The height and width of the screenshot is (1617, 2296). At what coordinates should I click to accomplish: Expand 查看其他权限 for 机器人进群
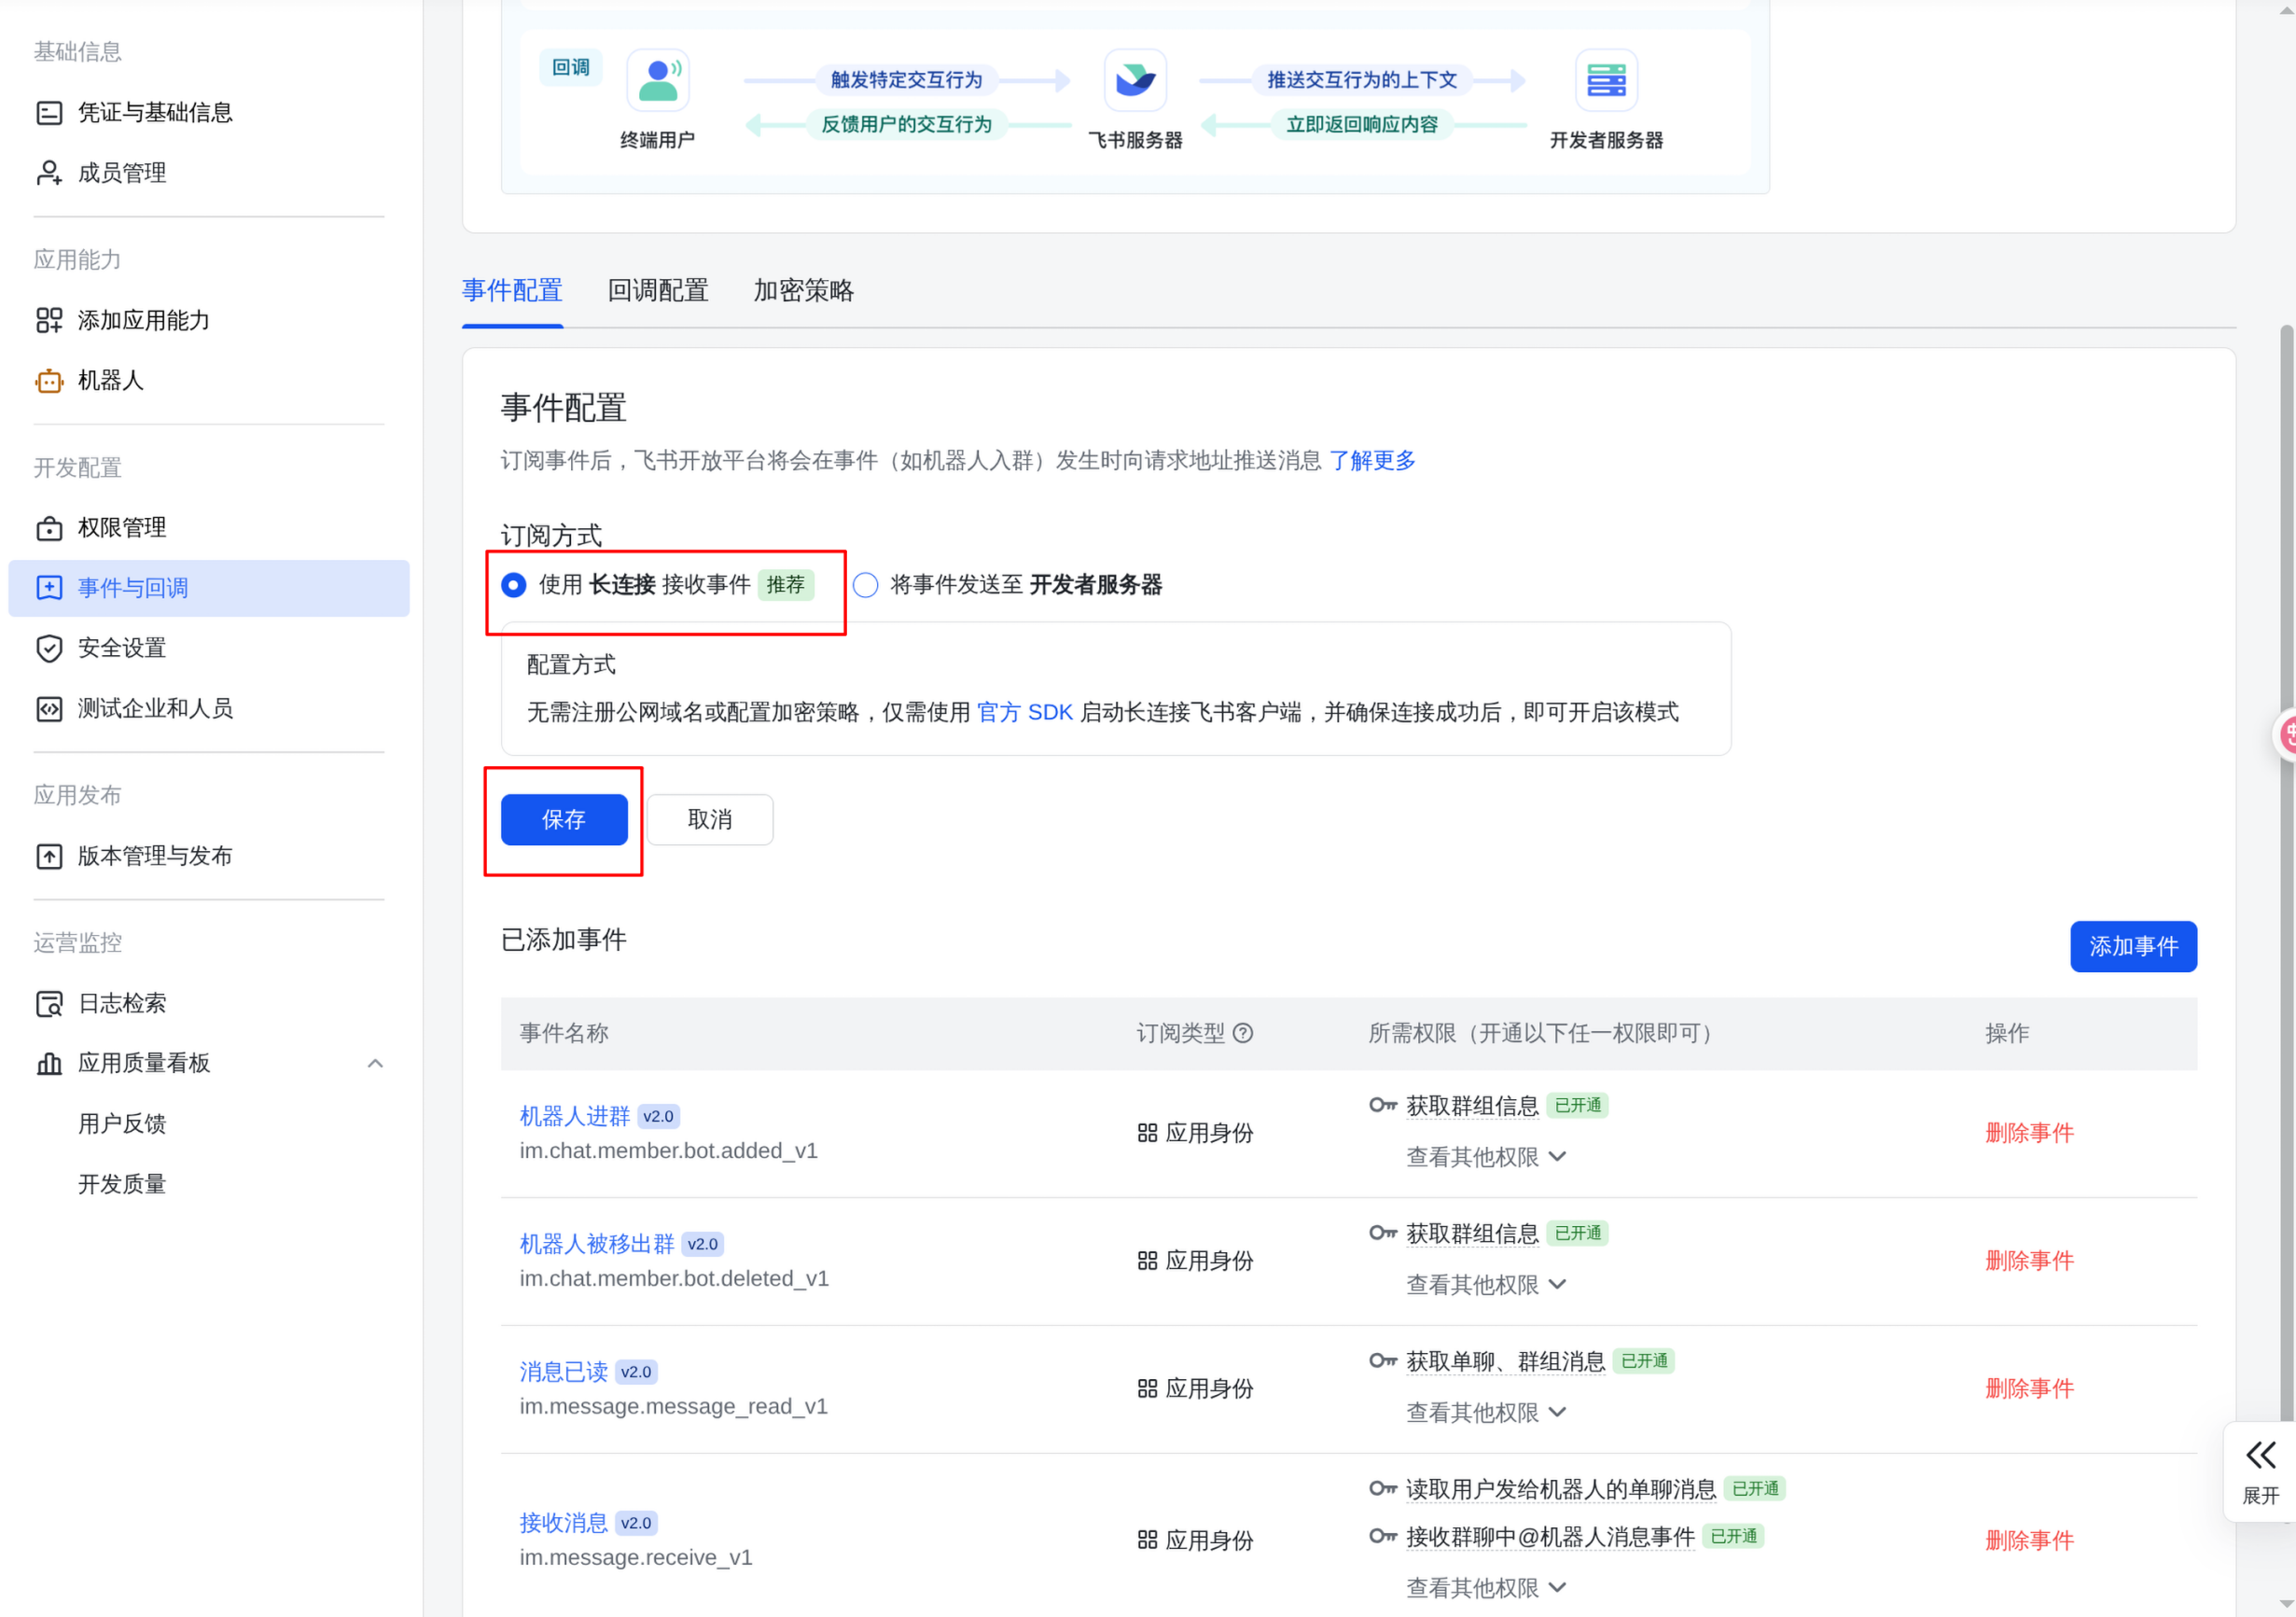[x=1486, y=1157]
